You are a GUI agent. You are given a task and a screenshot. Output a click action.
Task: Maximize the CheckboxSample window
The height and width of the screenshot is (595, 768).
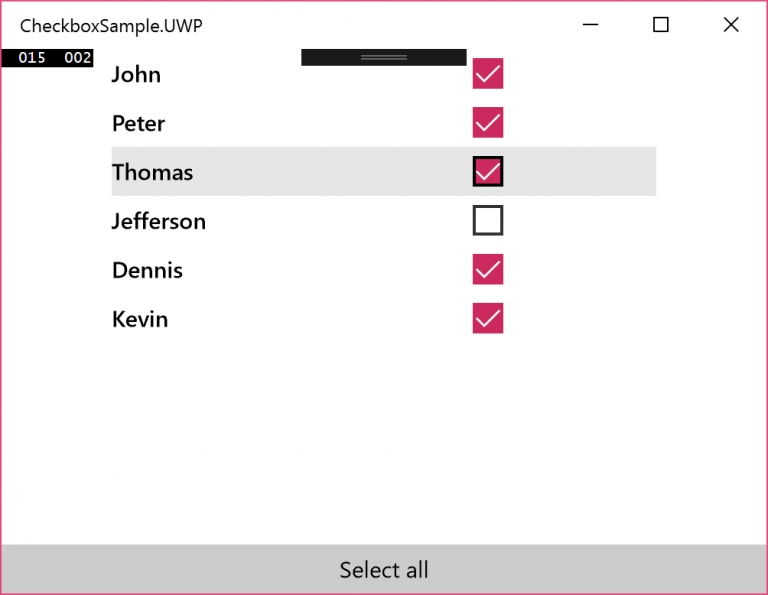click(661, 24)
